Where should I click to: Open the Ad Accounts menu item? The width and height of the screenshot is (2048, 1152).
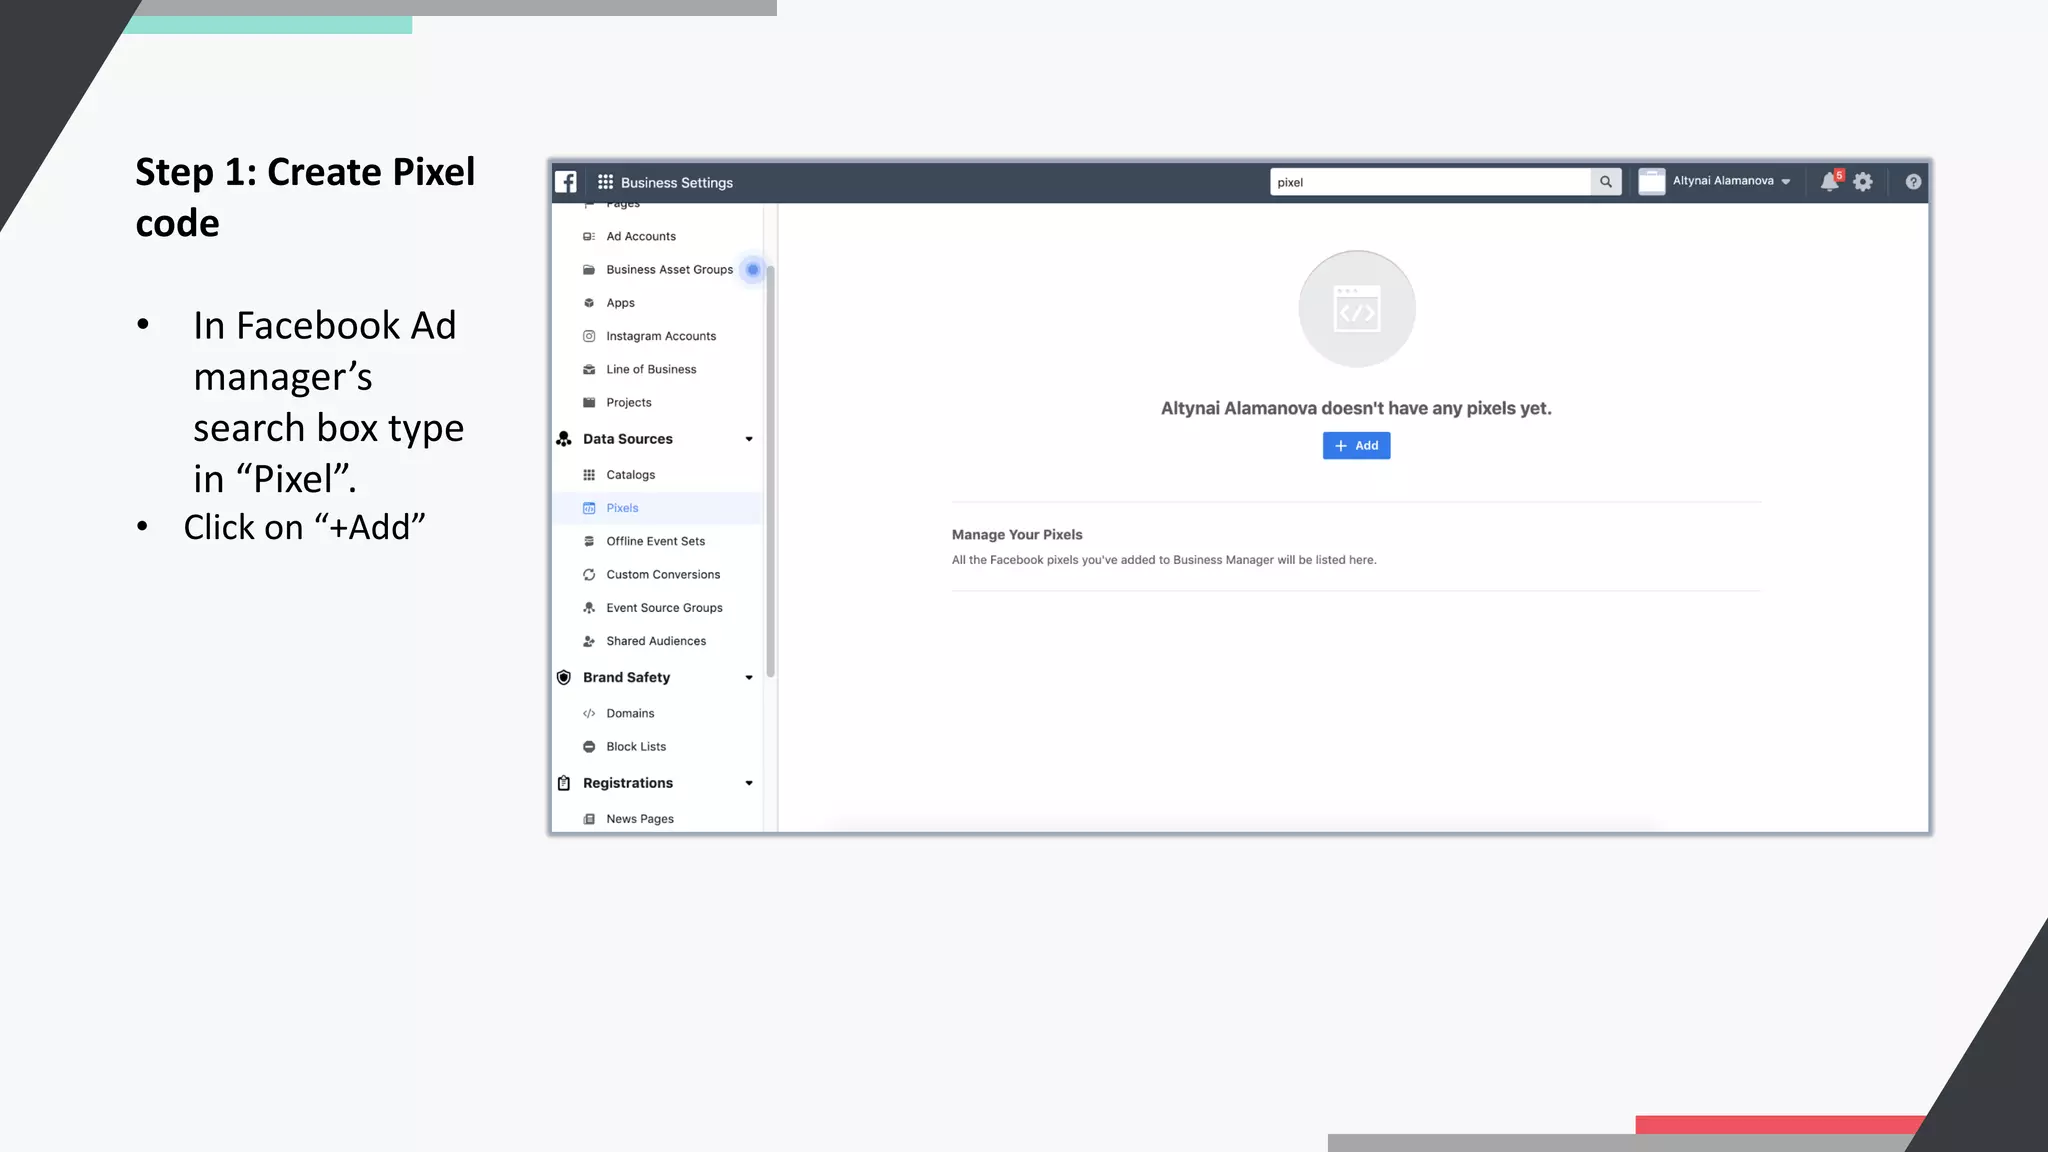click(641, 237)
